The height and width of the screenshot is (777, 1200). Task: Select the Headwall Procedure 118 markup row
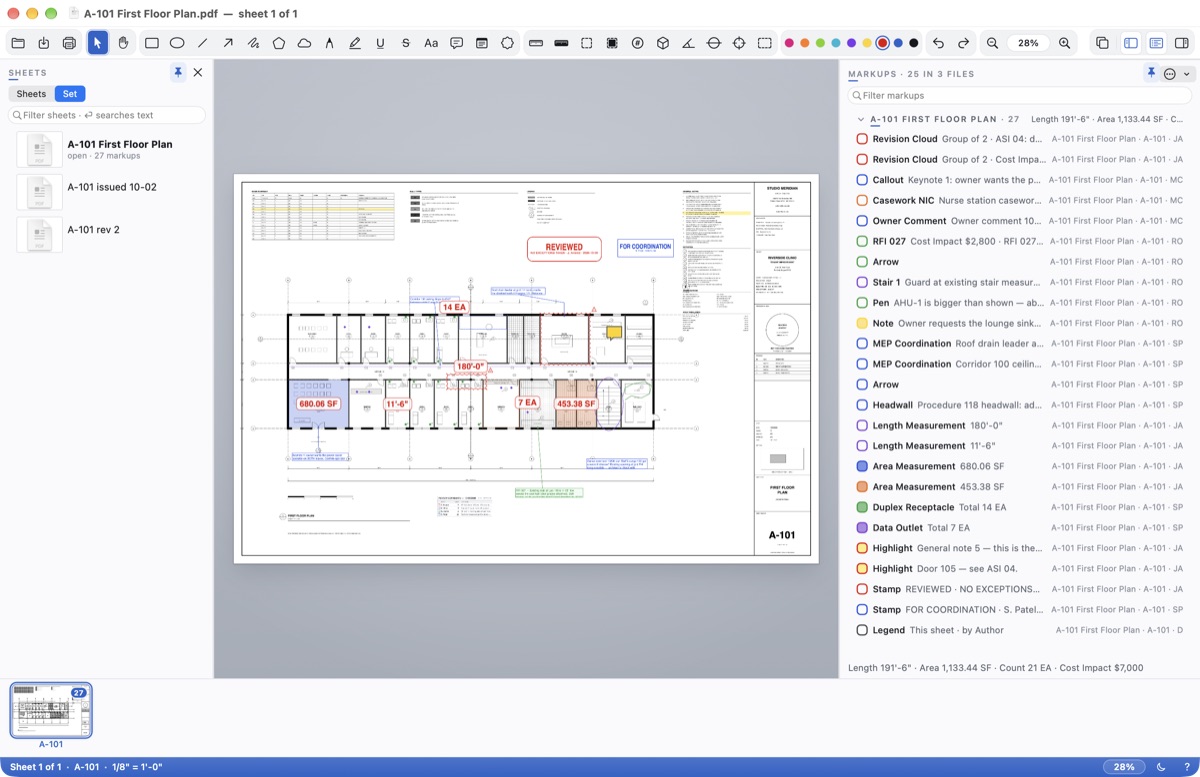pos(1019,405)
